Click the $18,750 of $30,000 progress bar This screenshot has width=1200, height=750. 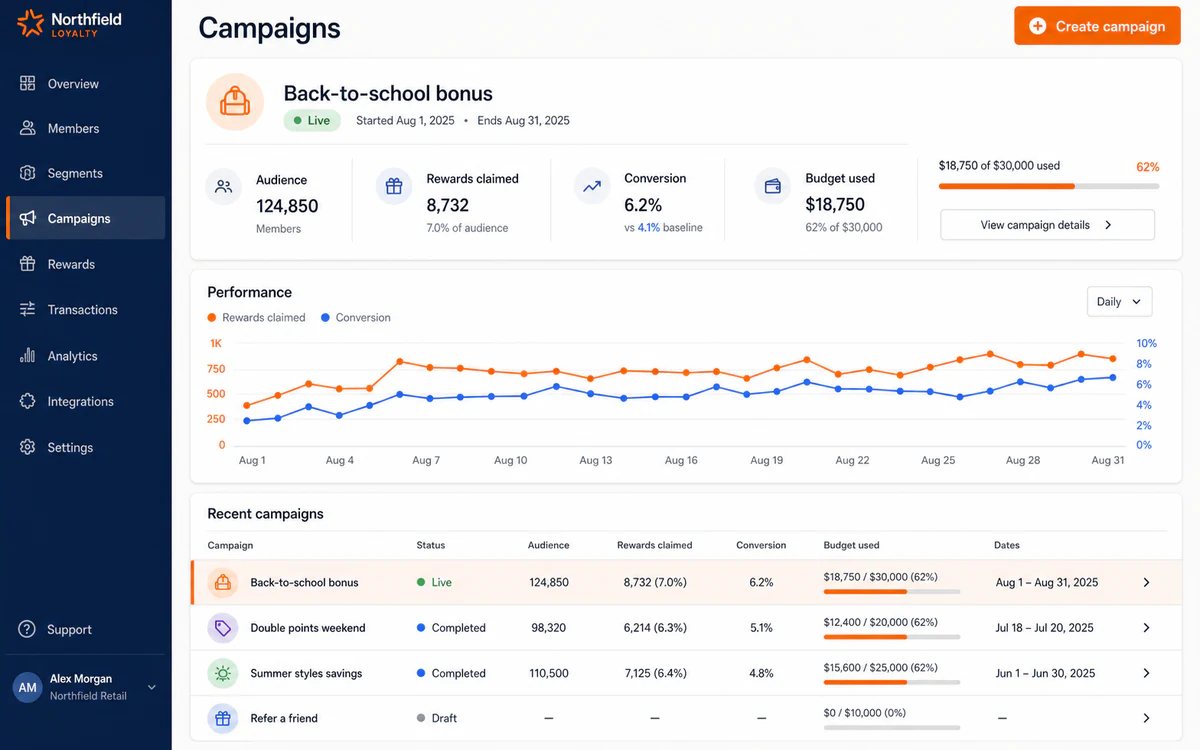click(1049, 186)
